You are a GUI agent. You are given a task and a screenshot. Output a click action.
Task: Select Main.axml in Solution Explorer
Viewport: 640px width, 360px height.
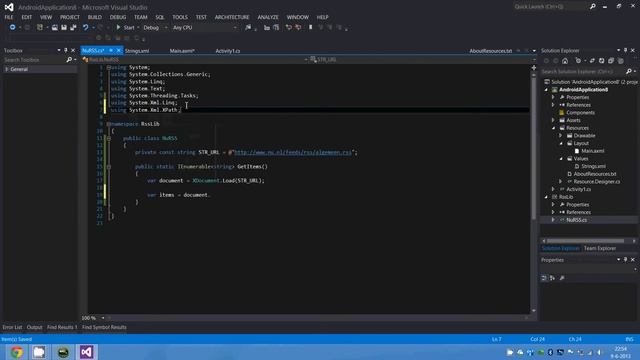[x=593, y=151]
